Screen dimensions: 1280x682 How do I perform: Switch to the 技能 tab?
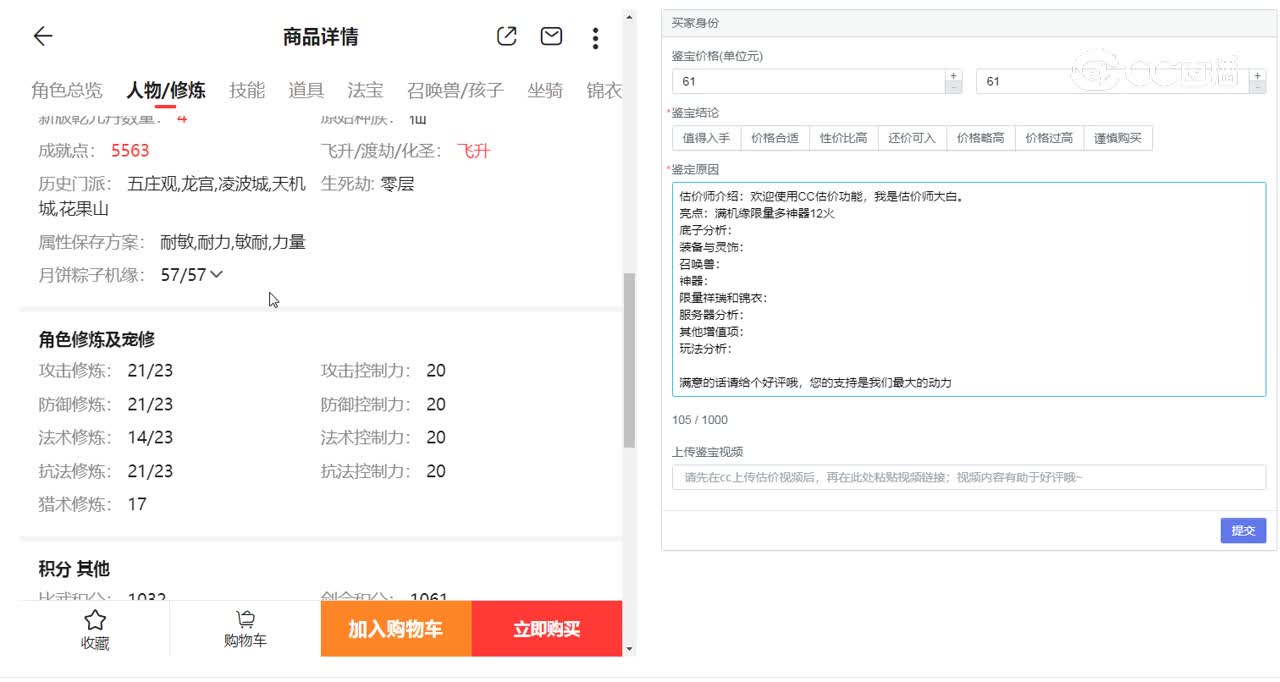tap(246, 90)
